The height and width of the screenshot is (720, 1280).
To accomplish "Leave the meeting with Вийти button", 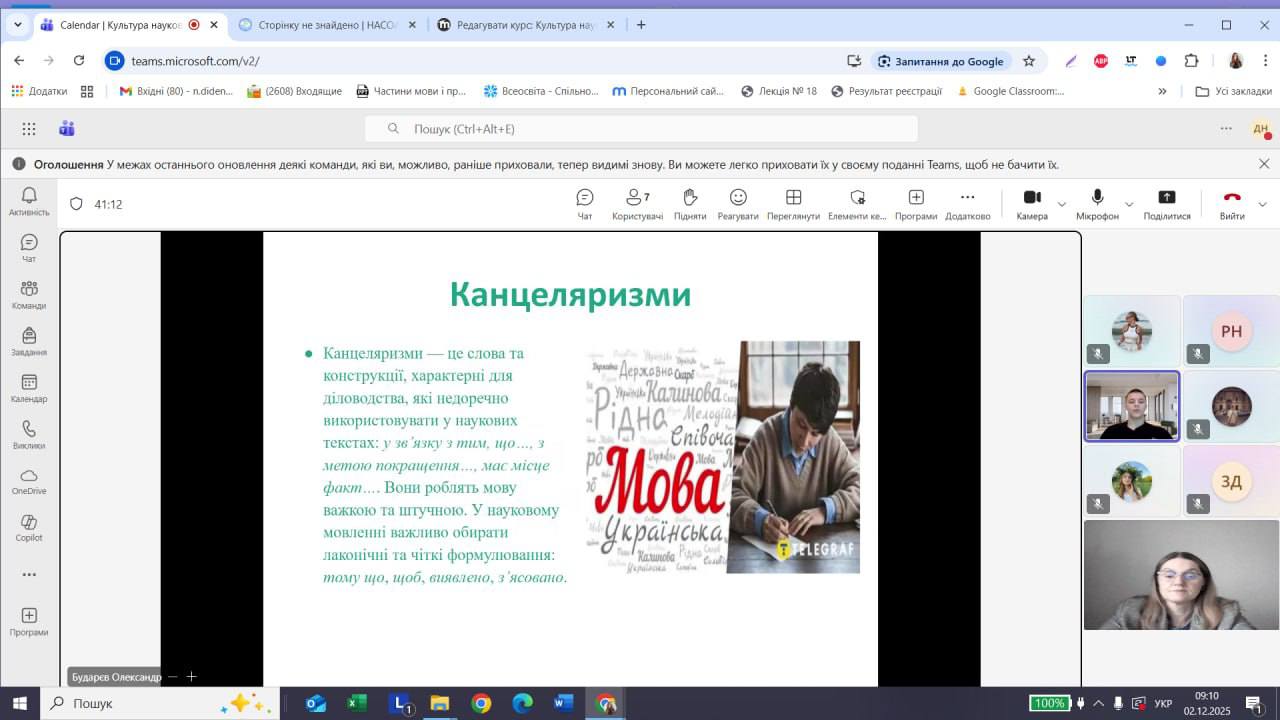I will pos(1232,203).
